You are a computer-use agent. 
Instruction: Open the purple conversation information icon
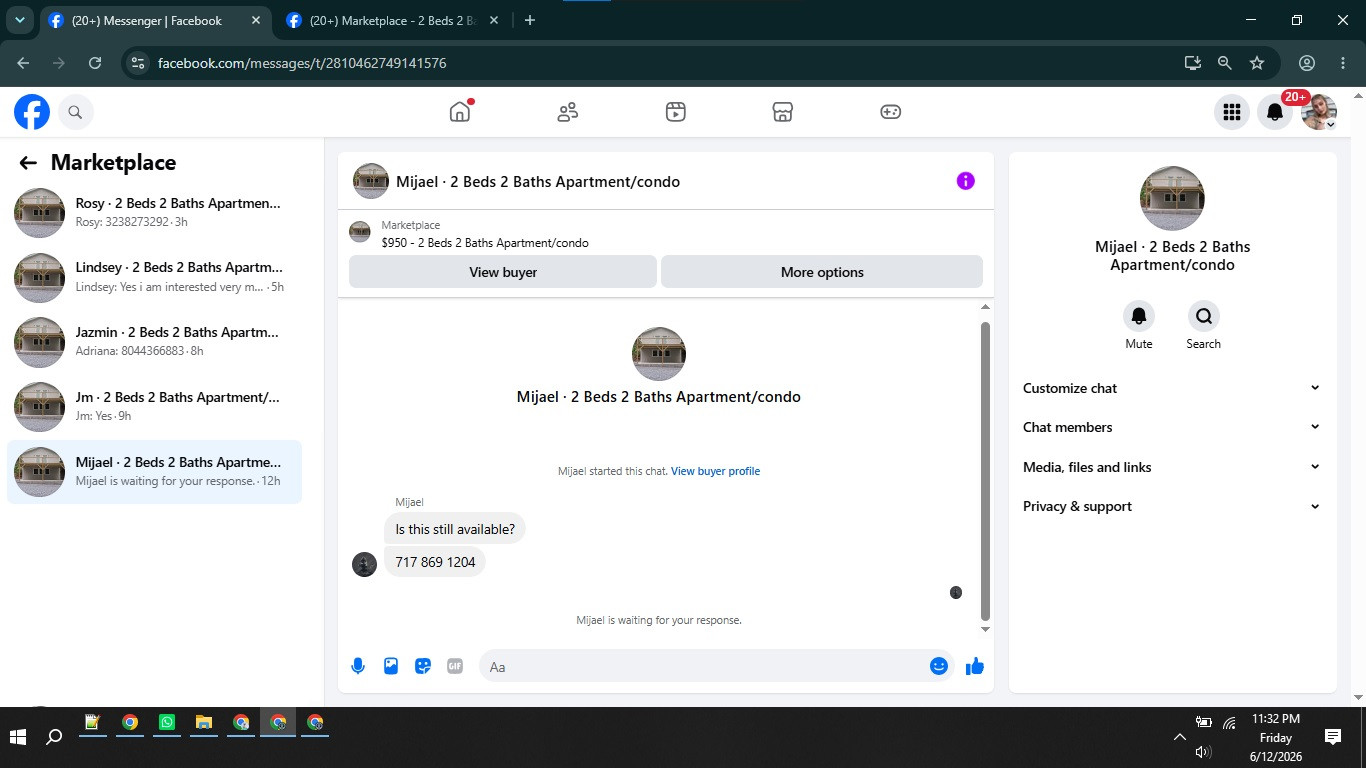(965, 181)
